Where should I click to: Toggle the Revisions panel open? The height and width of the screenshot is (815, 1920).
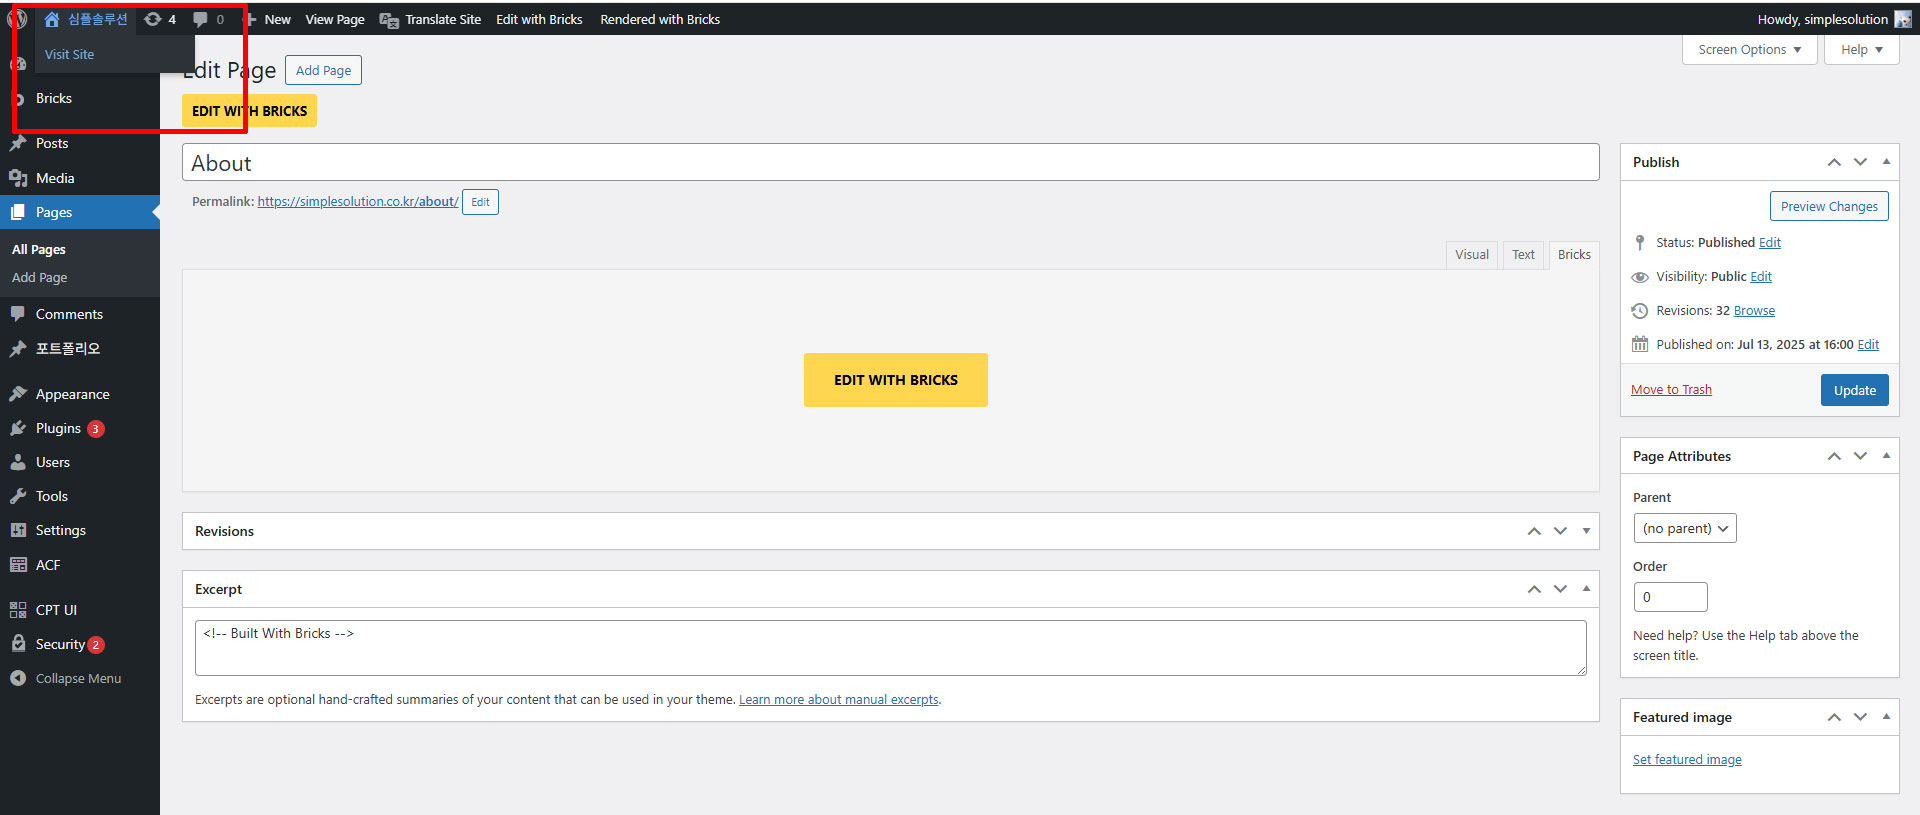coord(1586,531)
